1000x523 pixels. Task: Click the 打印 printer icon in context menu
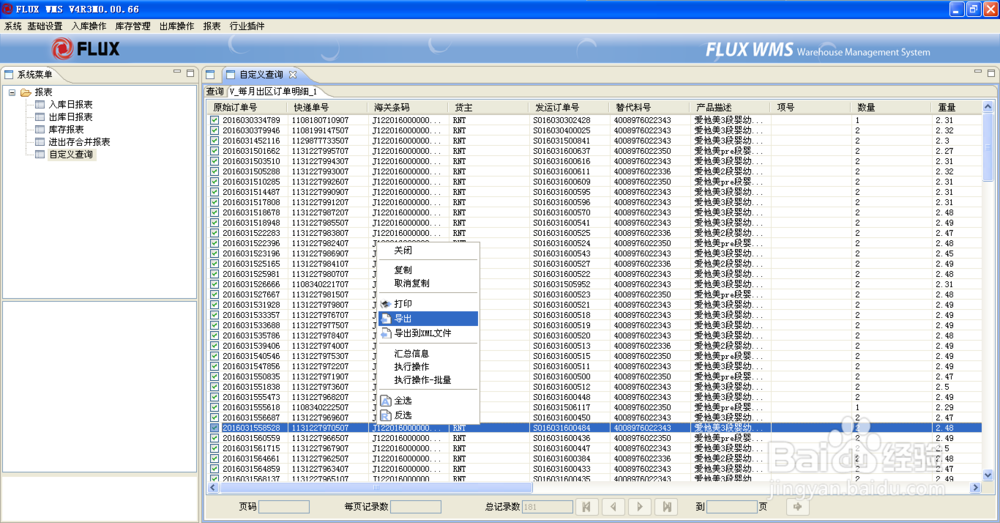[385, 304]
